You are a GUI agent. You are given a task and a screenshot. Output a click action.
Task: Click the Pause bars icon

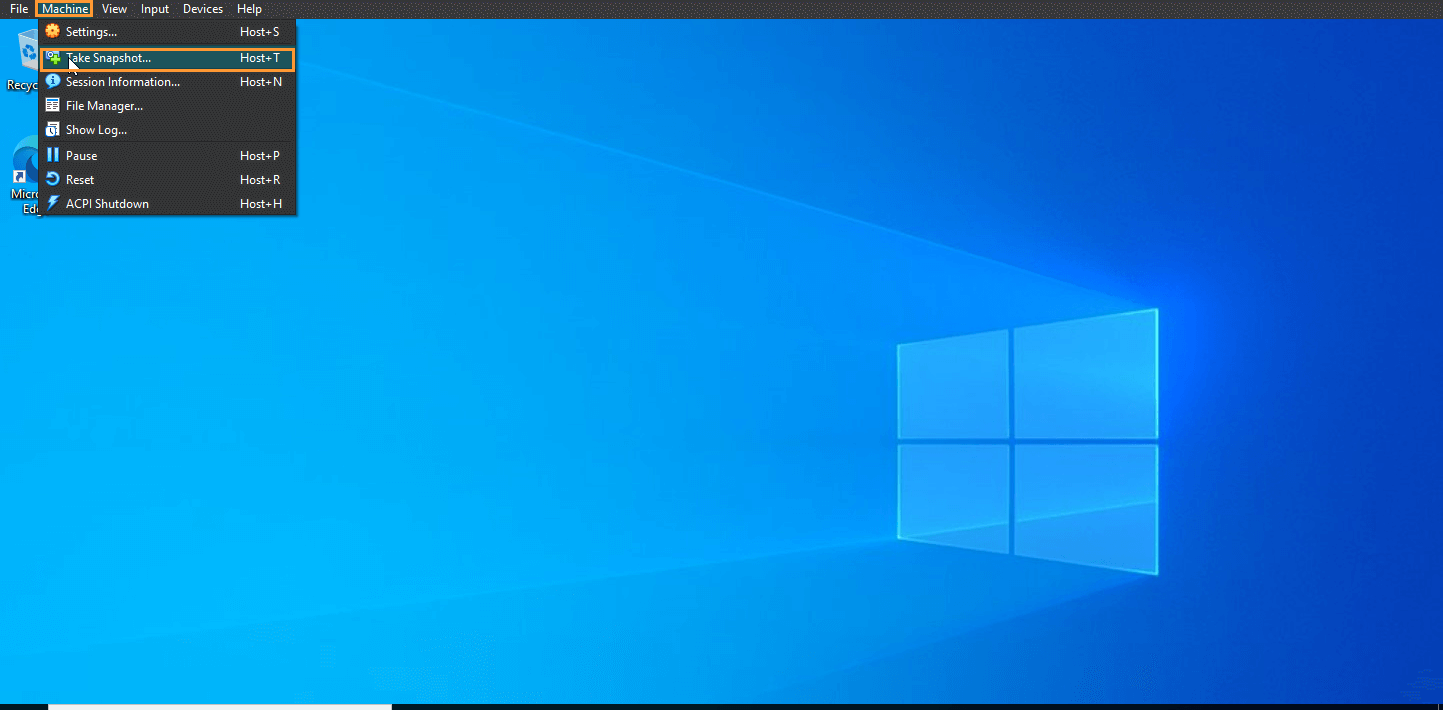pyautogui.click(x=53, y=155)
